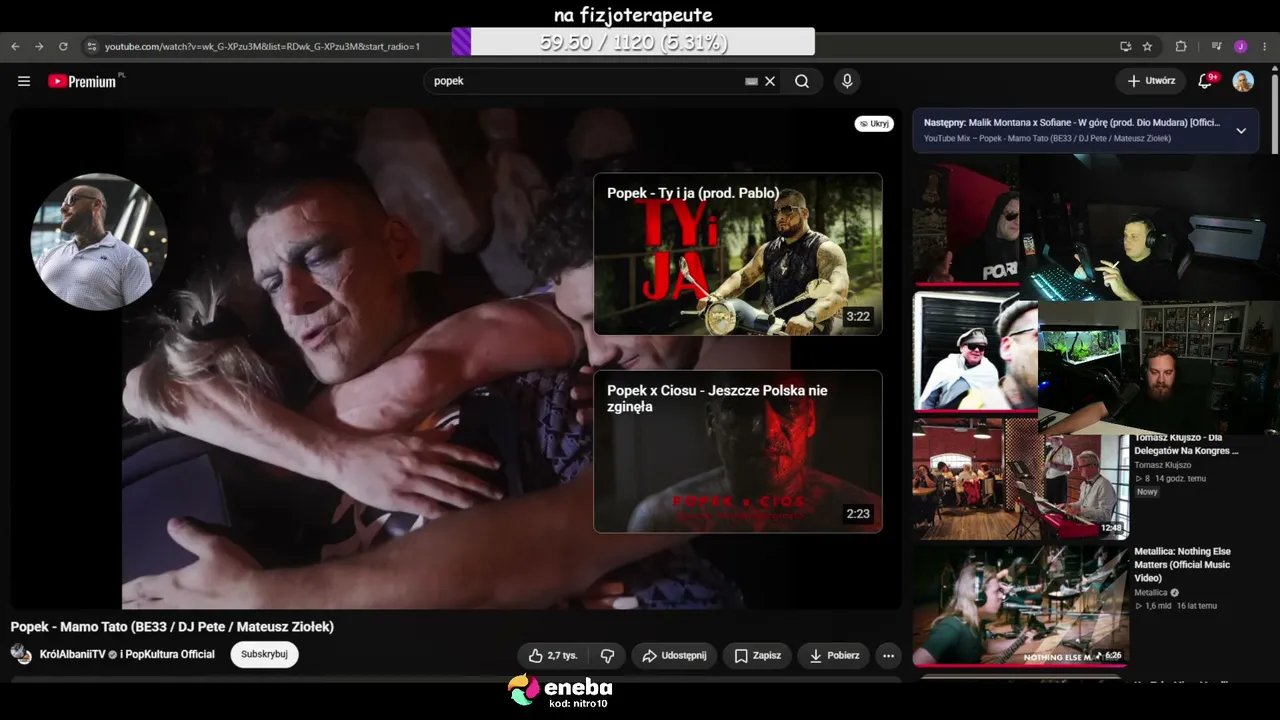Open the browser three-dot menu
This screenshot has width=1280, height=720.
point(1265,46)
